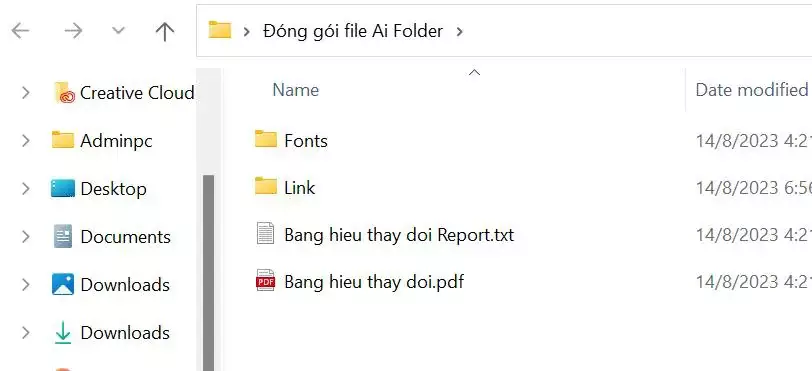Open recent locations dropdown chevron
The image size is (812, 371).
119,31
